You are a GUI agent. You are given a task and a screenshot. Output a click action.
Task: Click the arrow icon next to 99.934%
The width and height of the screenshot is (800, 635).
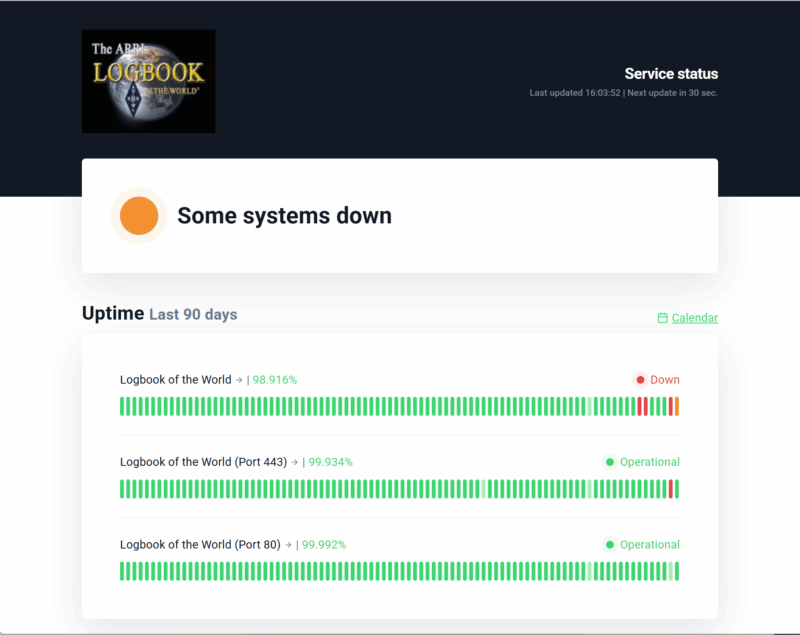click(x=294, y=463)
